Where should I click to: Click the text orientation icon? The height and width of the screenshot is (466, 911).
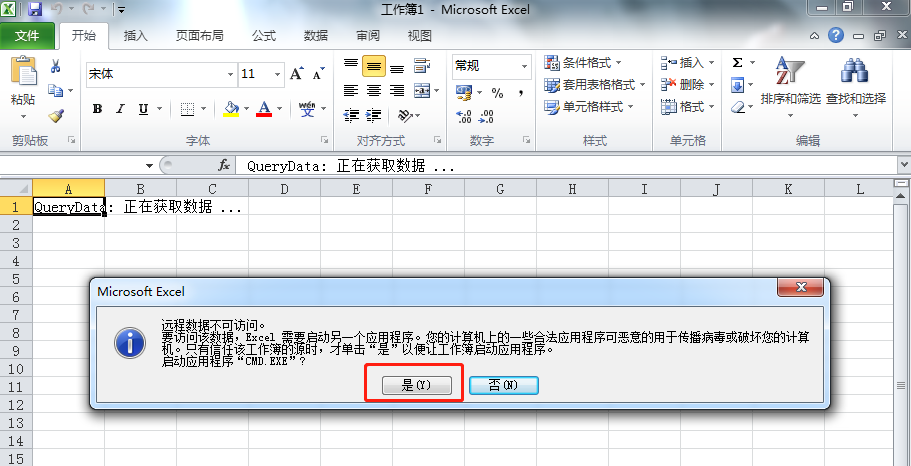pyautogui.click(x=405, y=116)
